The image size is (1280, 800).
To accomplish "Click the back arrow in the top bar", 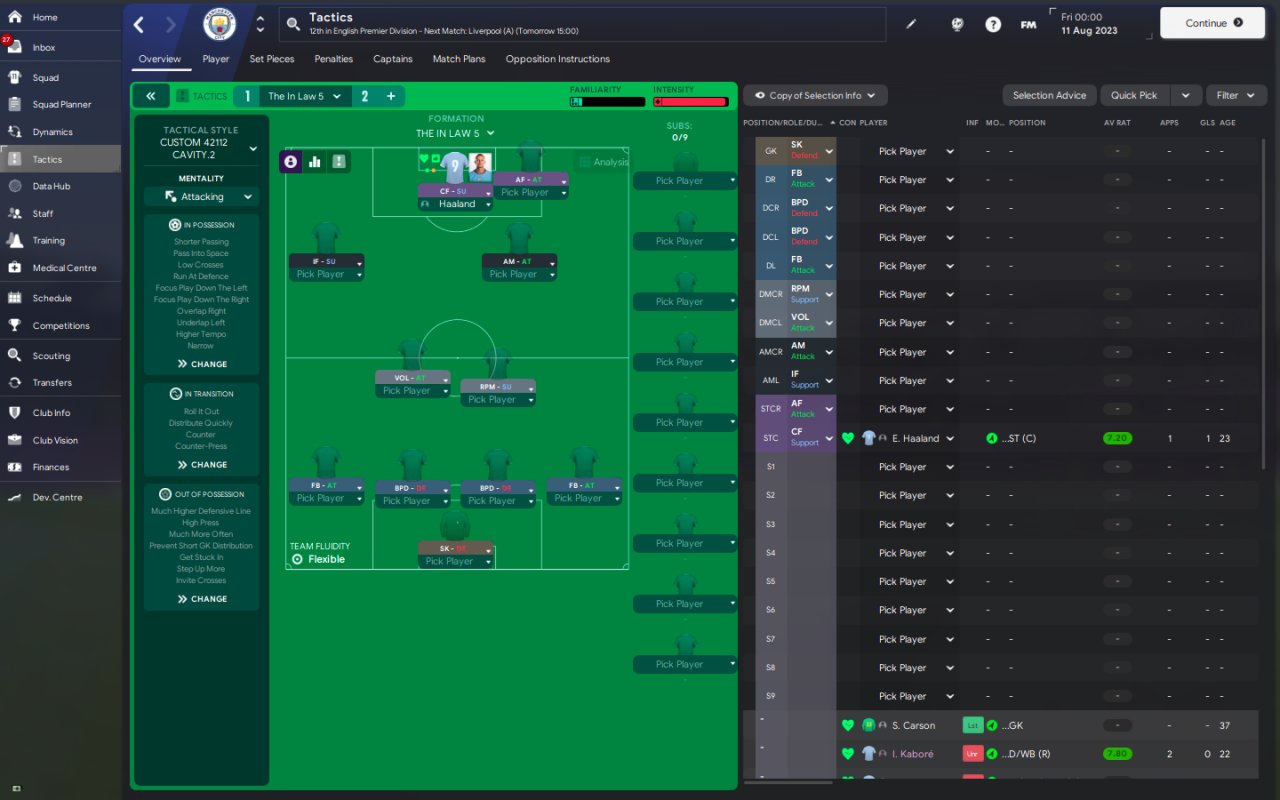I will pyautogui.click(x=139, y=25).
